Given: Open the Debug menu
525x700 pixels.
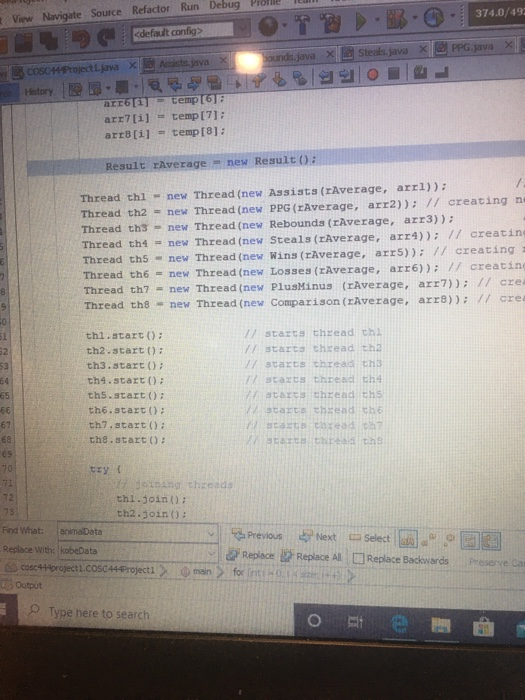Looking at the screenshot, I should pos(224,5).
